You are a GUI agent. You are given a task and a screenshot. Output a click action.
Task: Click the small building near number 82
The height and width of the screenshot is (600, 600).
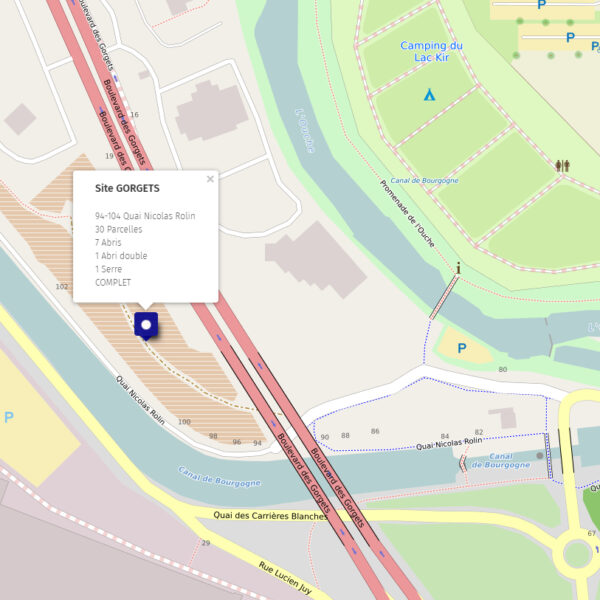click(x=504, y=417)
